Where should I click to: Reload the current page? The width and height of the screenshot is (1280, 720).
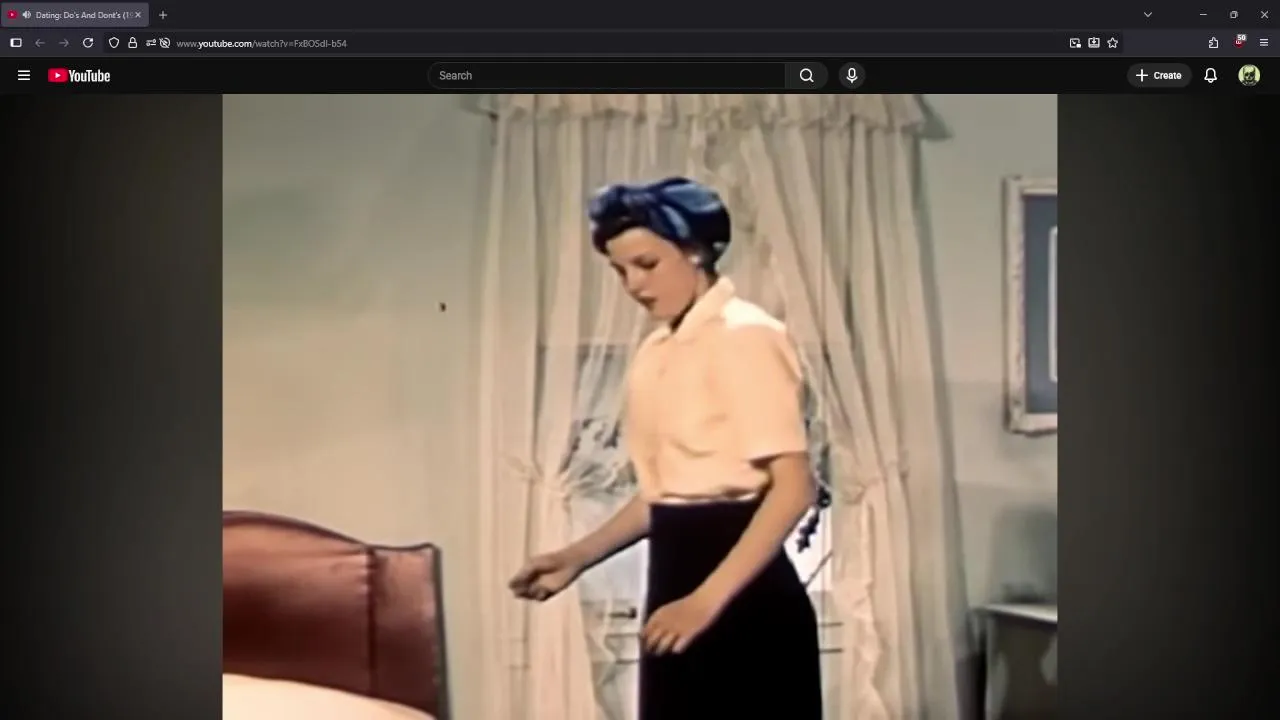(88, 43)
